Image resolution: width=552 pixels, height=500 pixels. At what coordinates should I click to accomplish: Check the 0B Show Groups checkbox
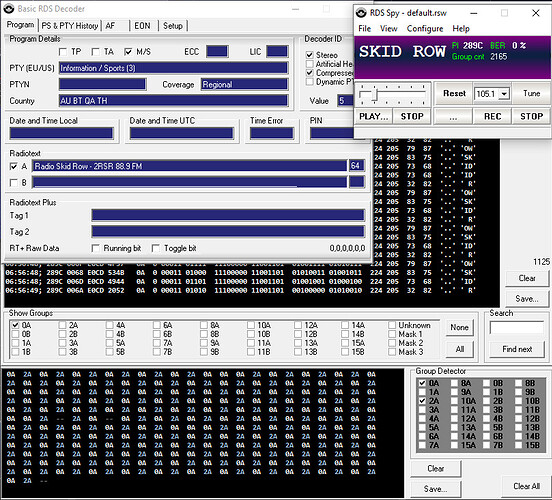(15, 334)
